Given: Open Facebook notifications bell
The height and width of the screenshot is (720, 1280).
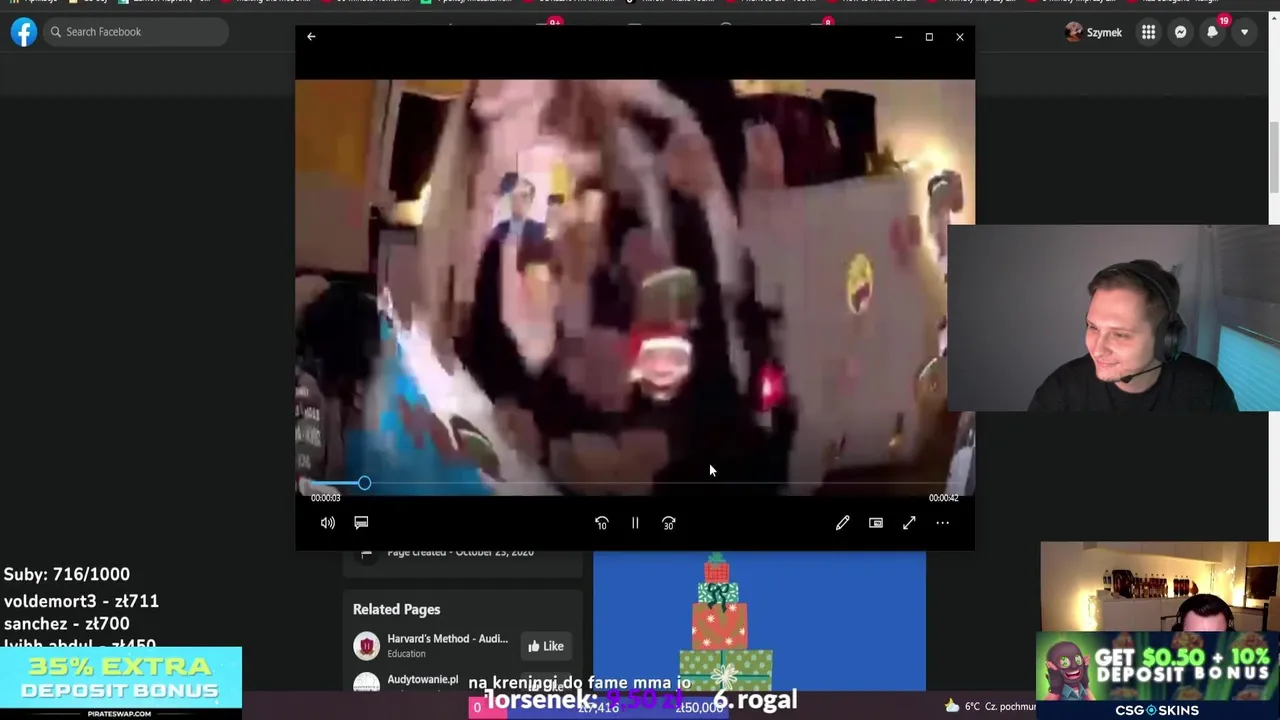Looking at the screenshot, I should coord(1212,32).
